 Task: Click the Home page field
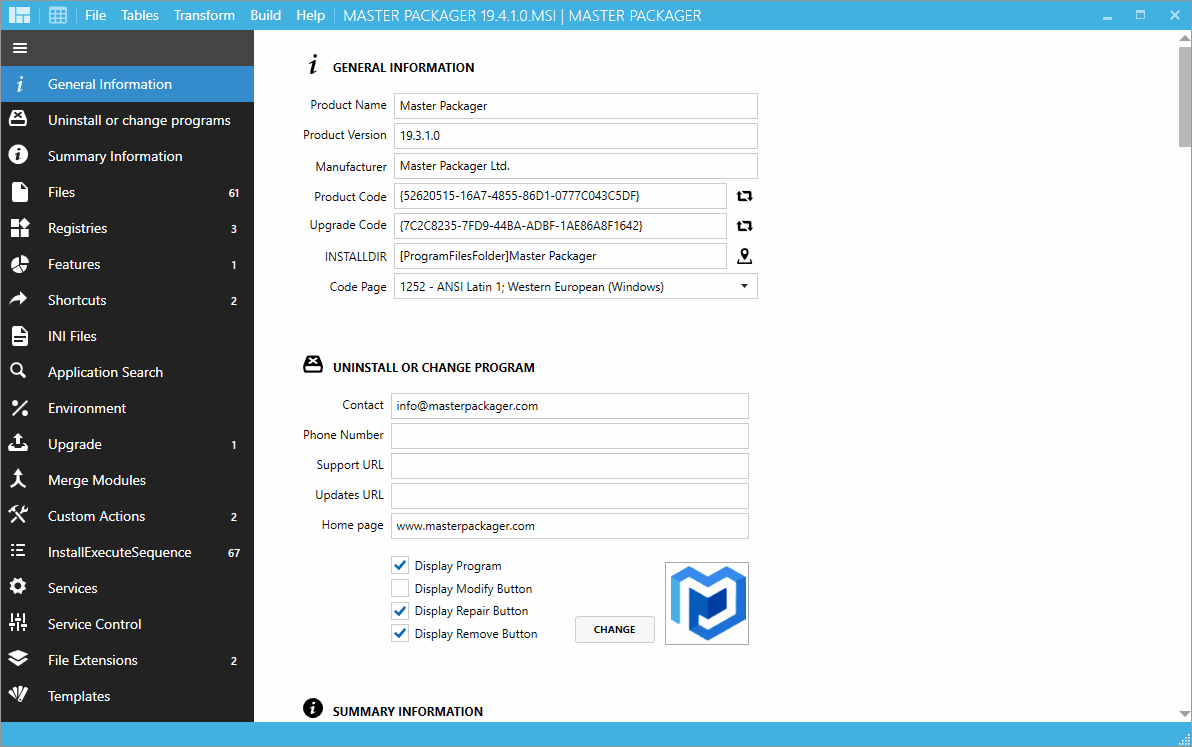coord(569,526)
